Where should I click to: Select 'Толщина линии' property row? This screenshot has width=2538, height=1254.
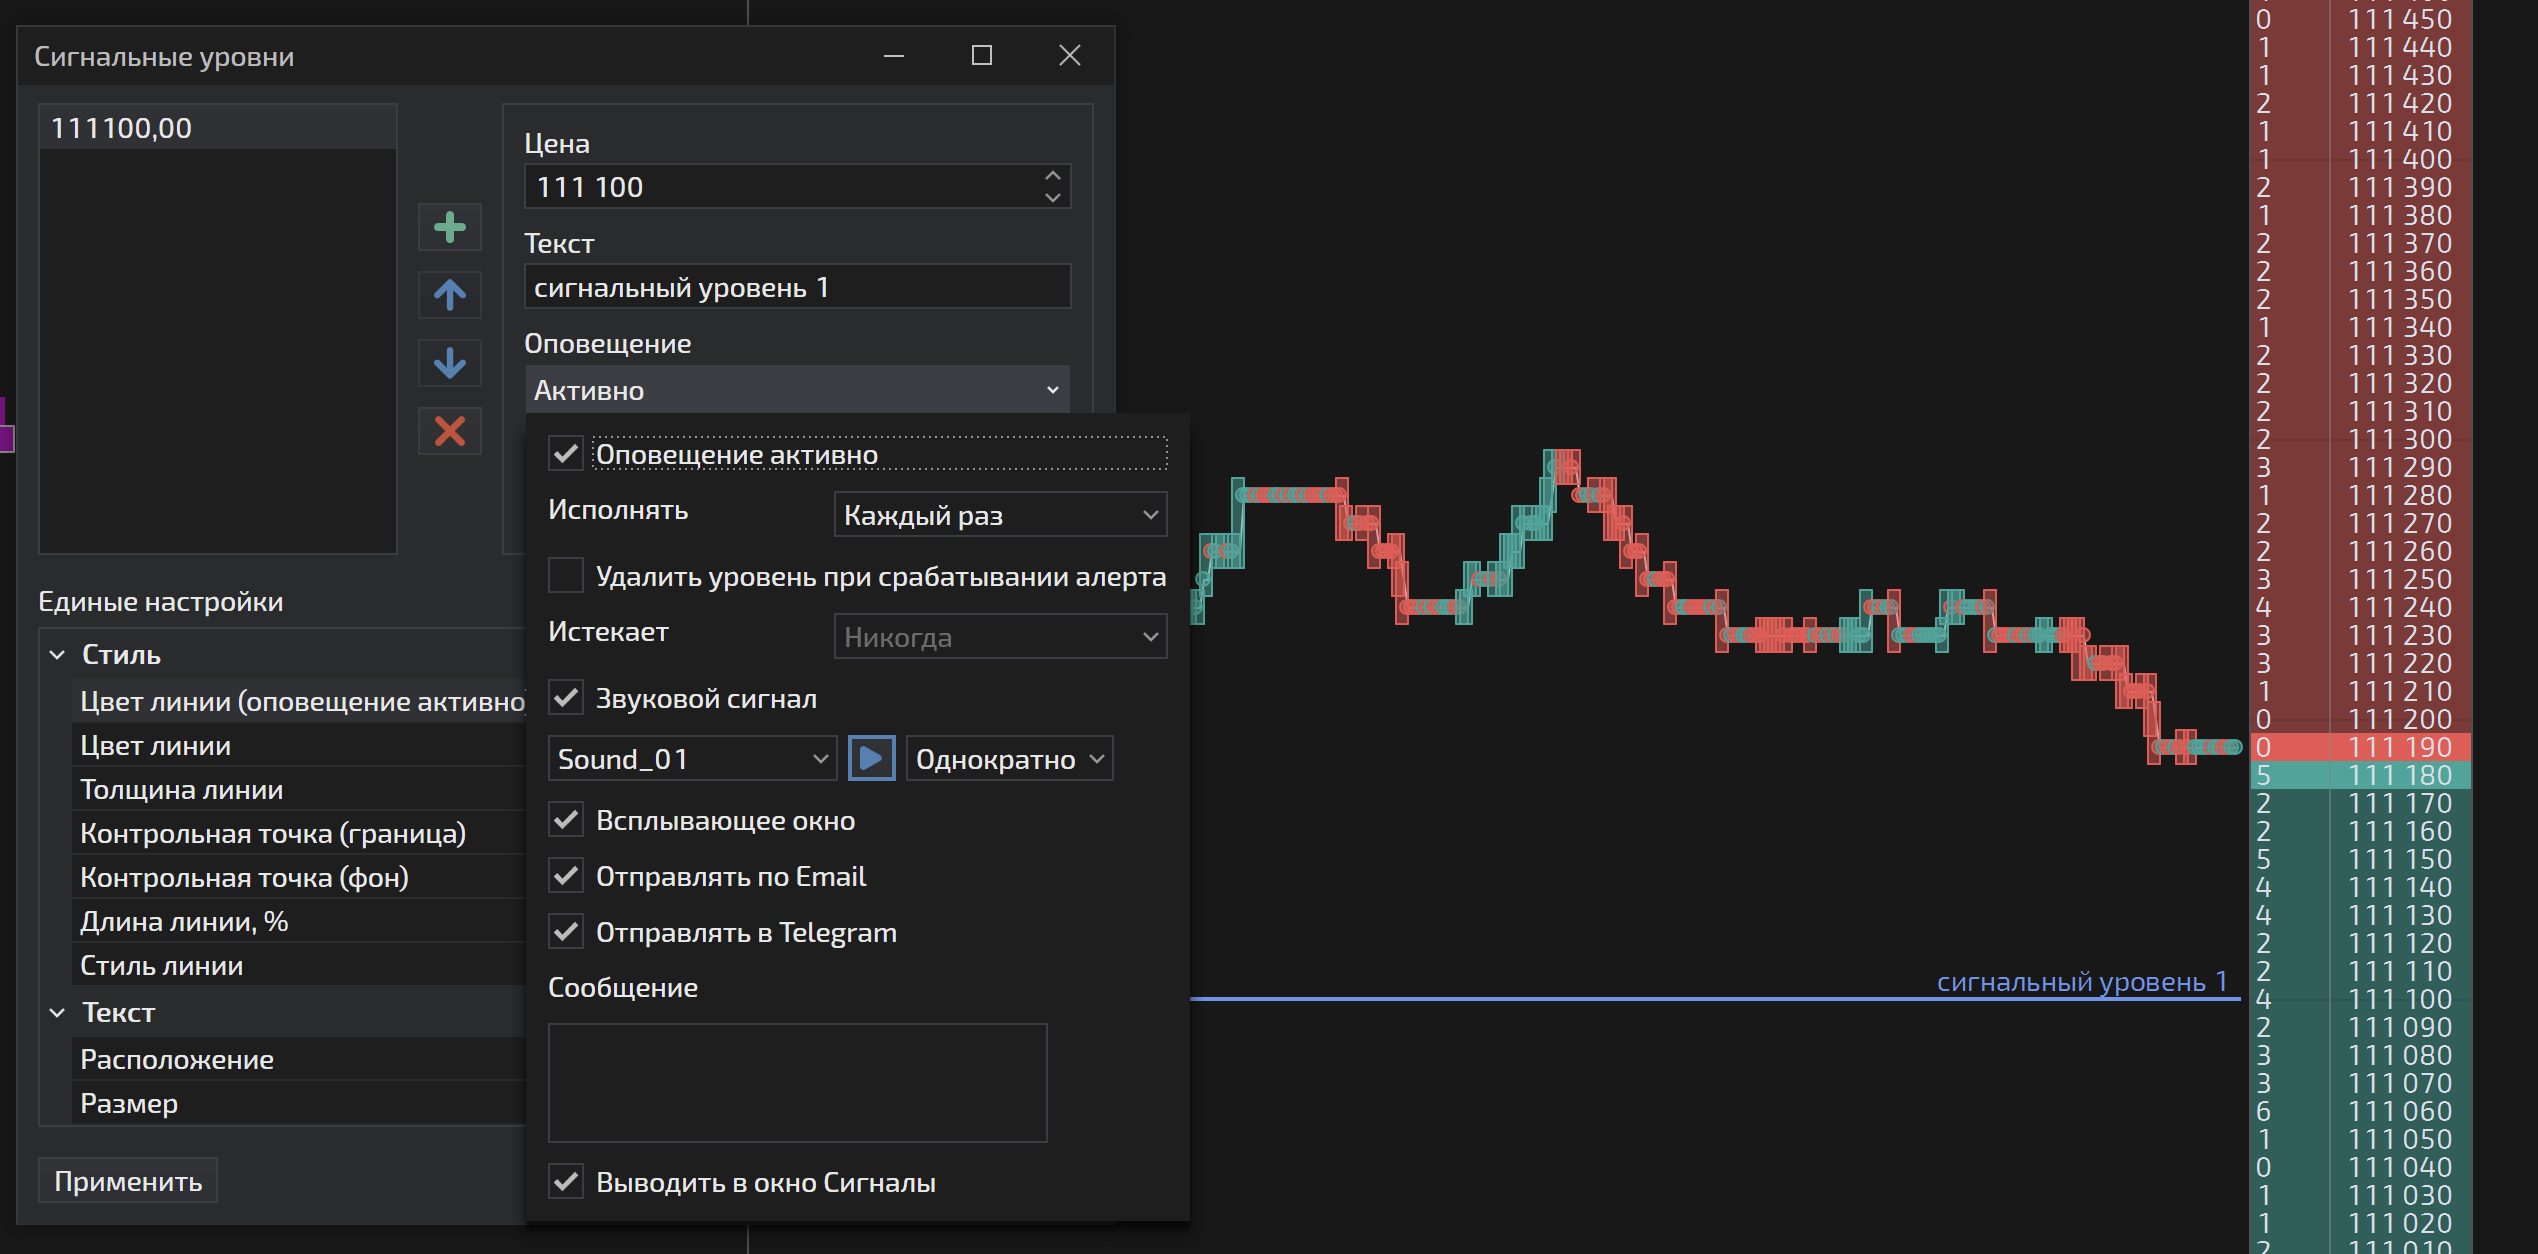point(182,790)
